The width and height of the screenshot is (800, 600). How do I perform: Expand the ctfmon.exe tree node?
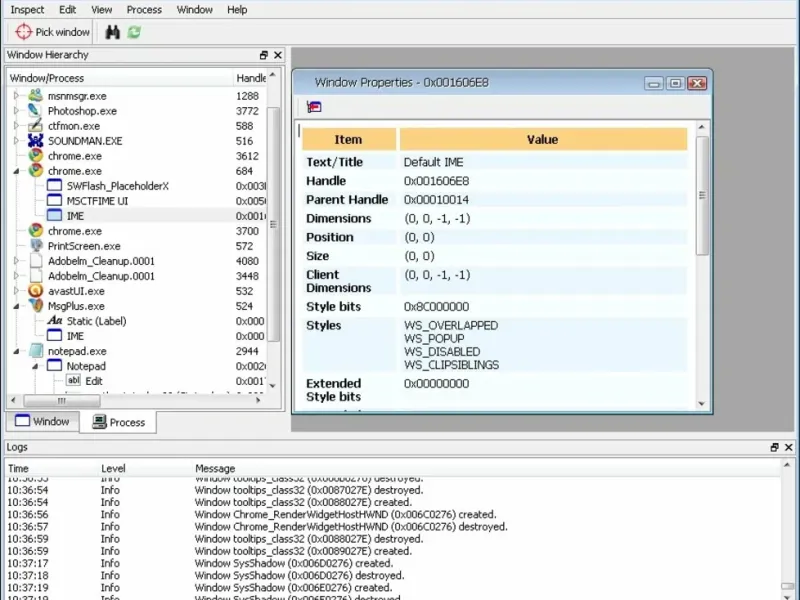(16, 126)
